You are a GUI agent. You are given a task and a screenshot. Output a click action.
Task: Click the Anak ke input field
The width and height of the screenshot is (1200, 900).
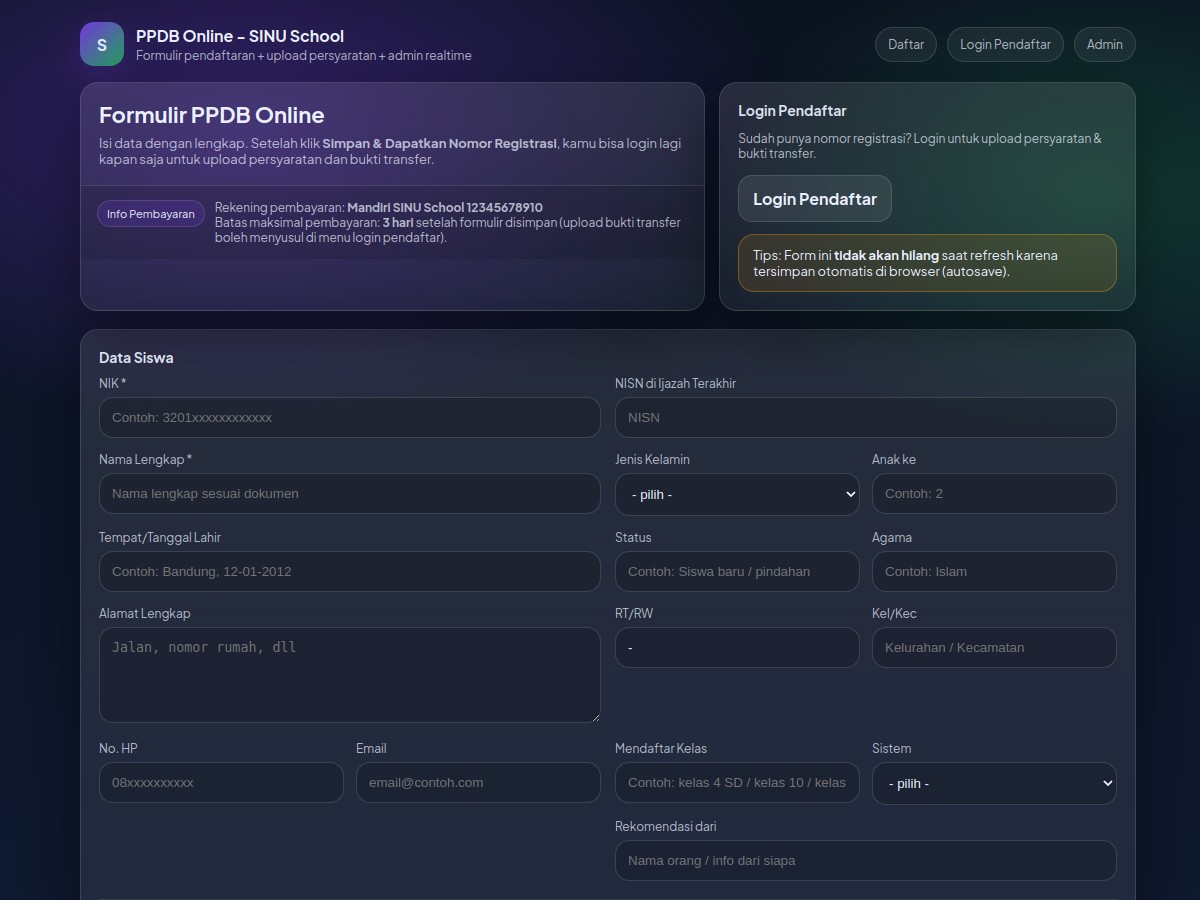point(994,493)
